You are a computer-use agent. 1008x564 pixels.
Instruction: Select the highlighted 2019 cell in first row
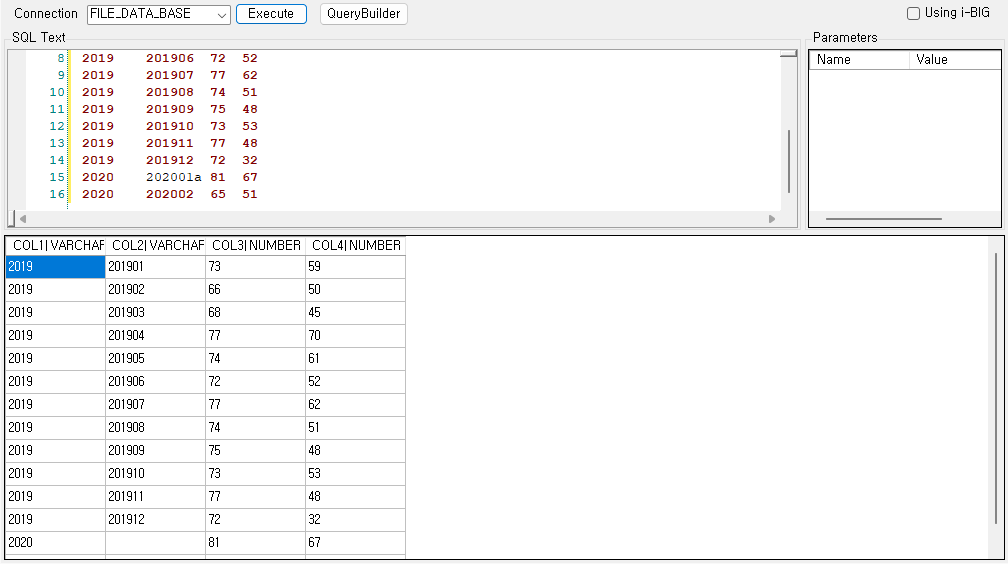pos(55,266)
